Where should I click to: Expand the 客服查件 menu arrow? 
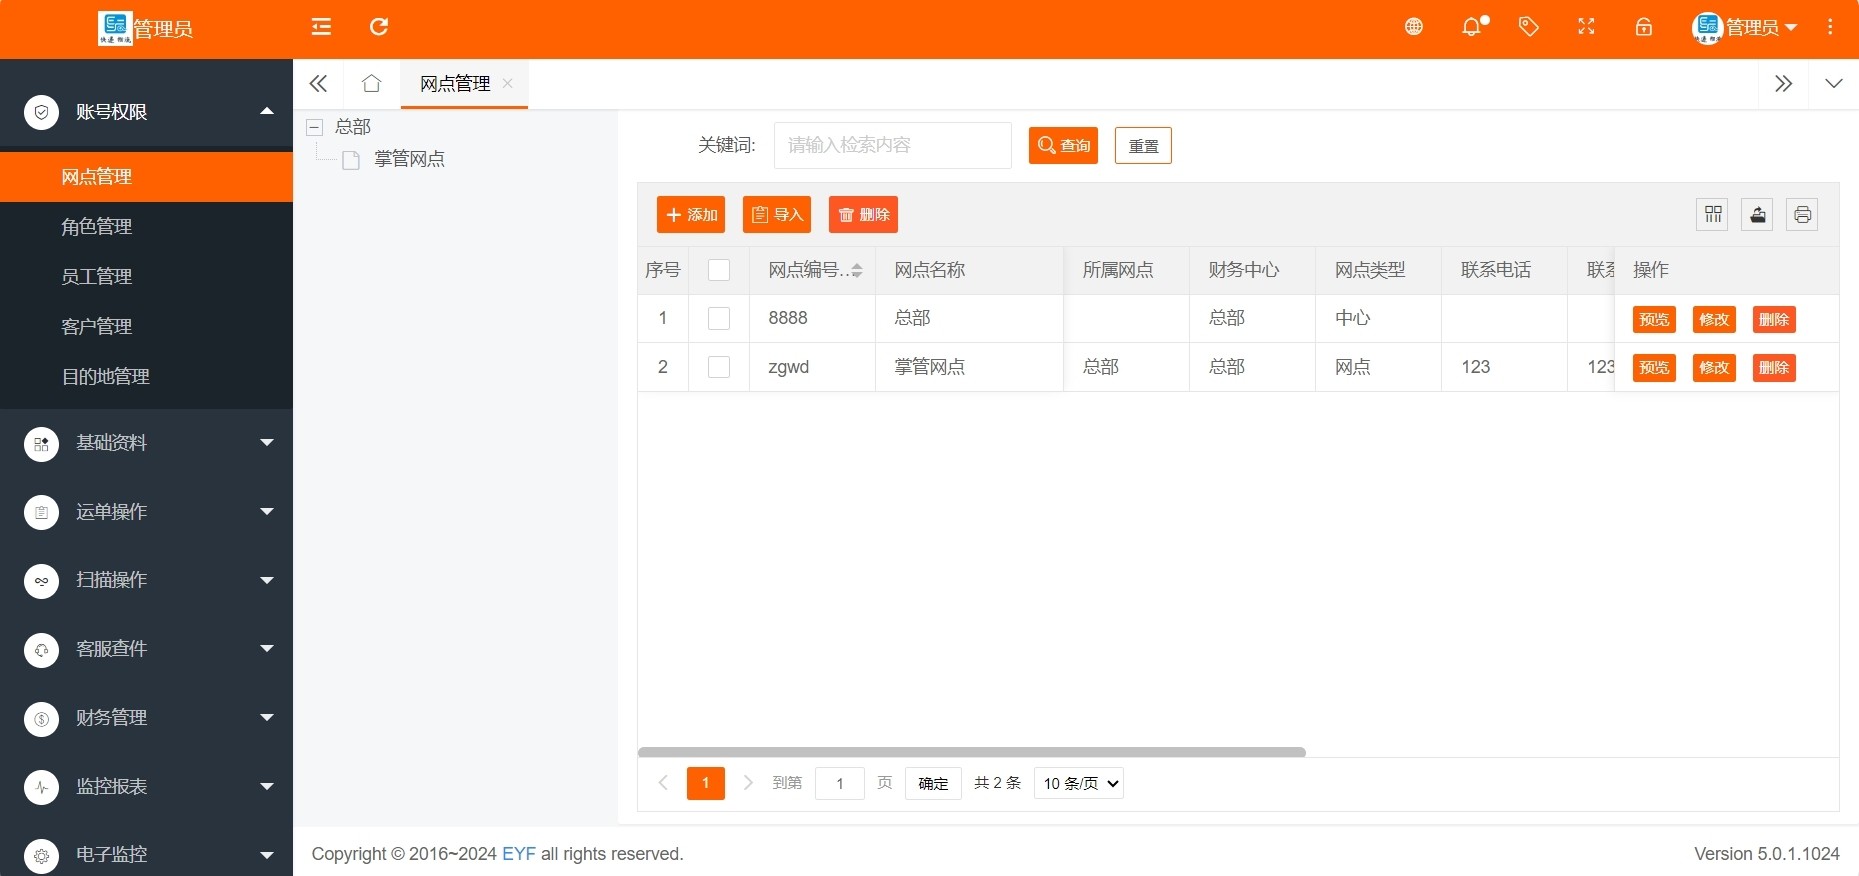point(267,648)
